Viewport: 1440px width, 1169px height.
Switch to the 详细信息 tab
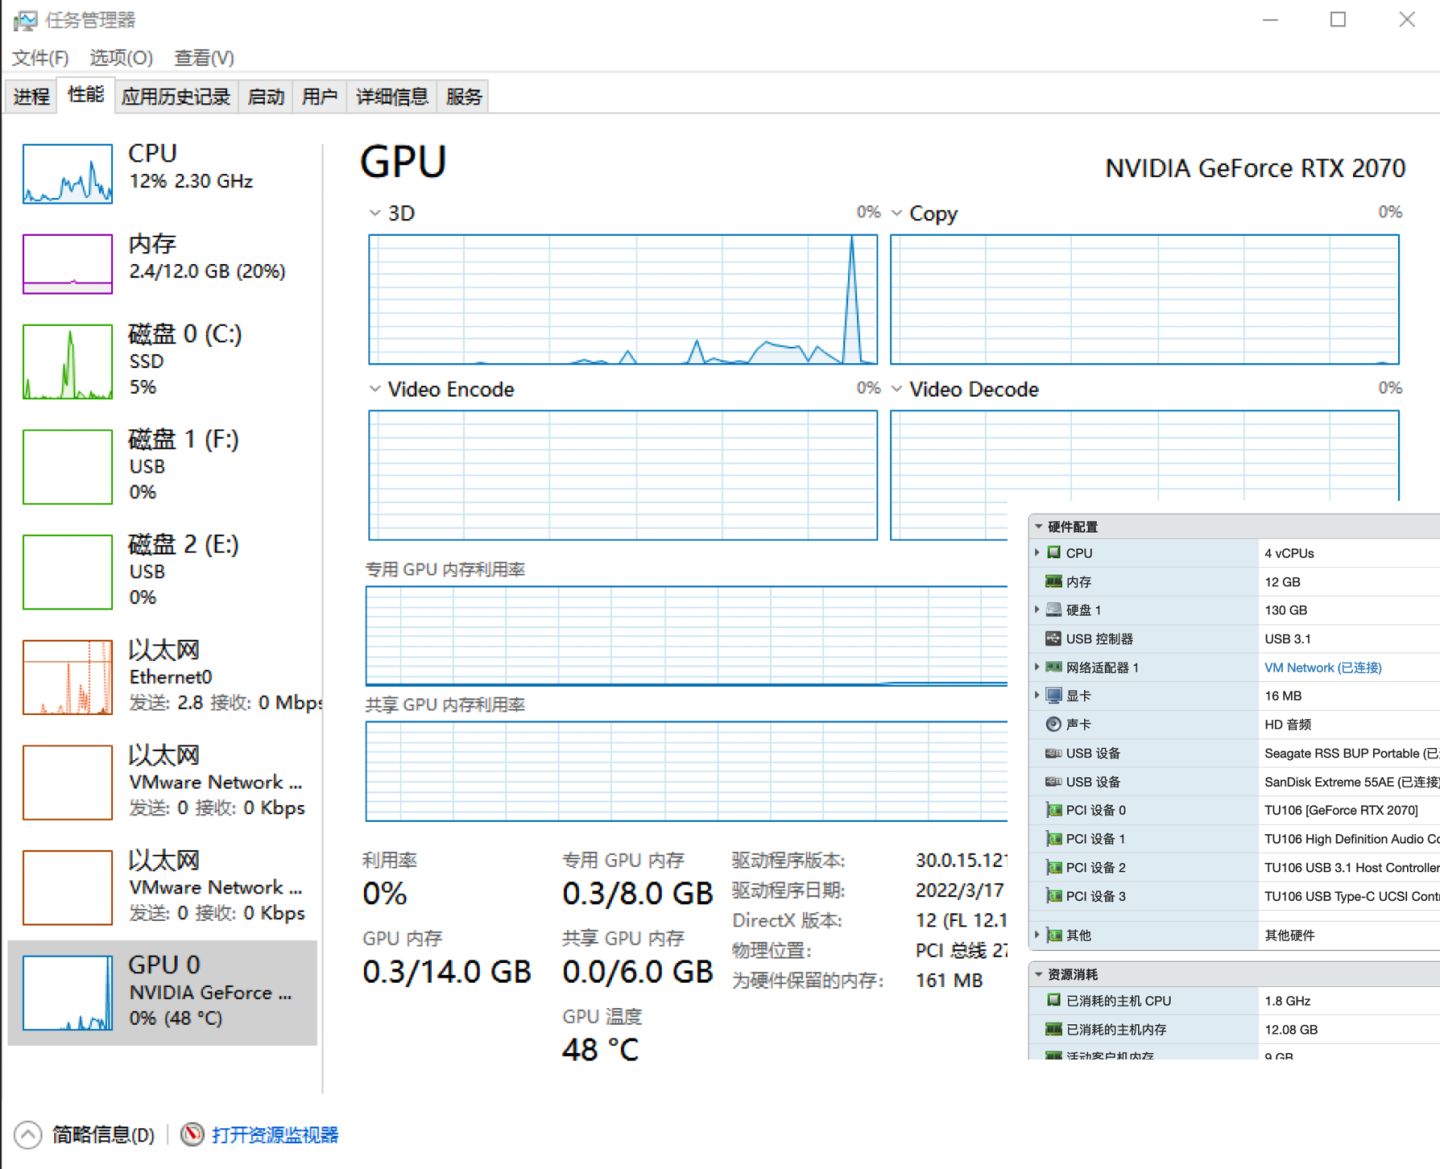point(392,97)
